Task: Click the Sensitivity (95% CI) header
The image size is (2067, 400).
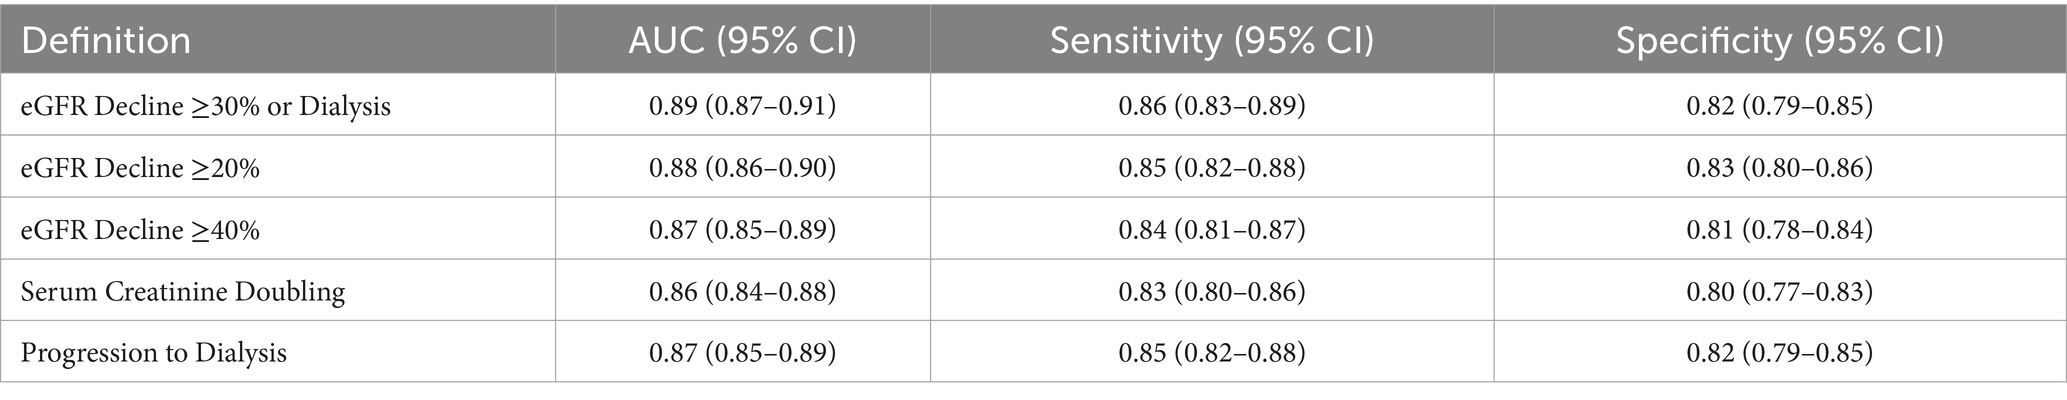Action: coord(1211,41)
